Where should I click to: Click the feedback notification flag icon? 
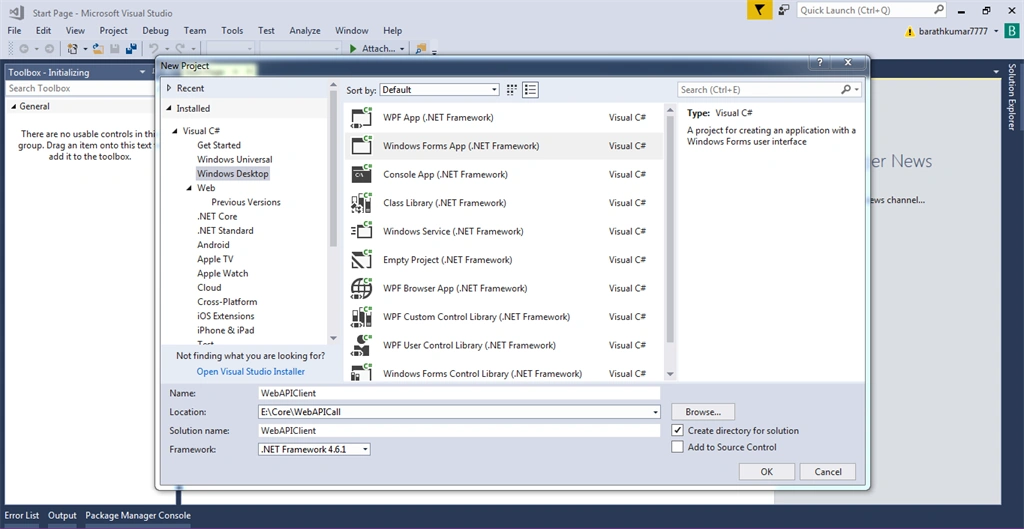point(760,10)
